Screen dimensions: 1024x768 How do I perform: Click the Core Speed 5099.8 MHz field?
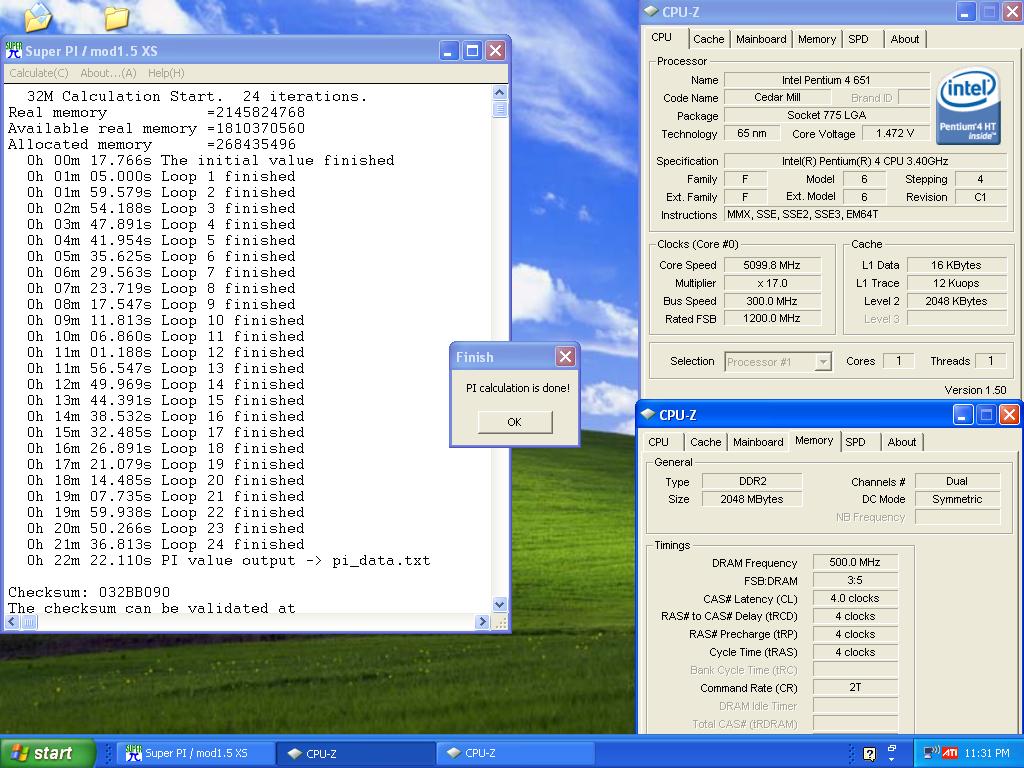(771, 265)
